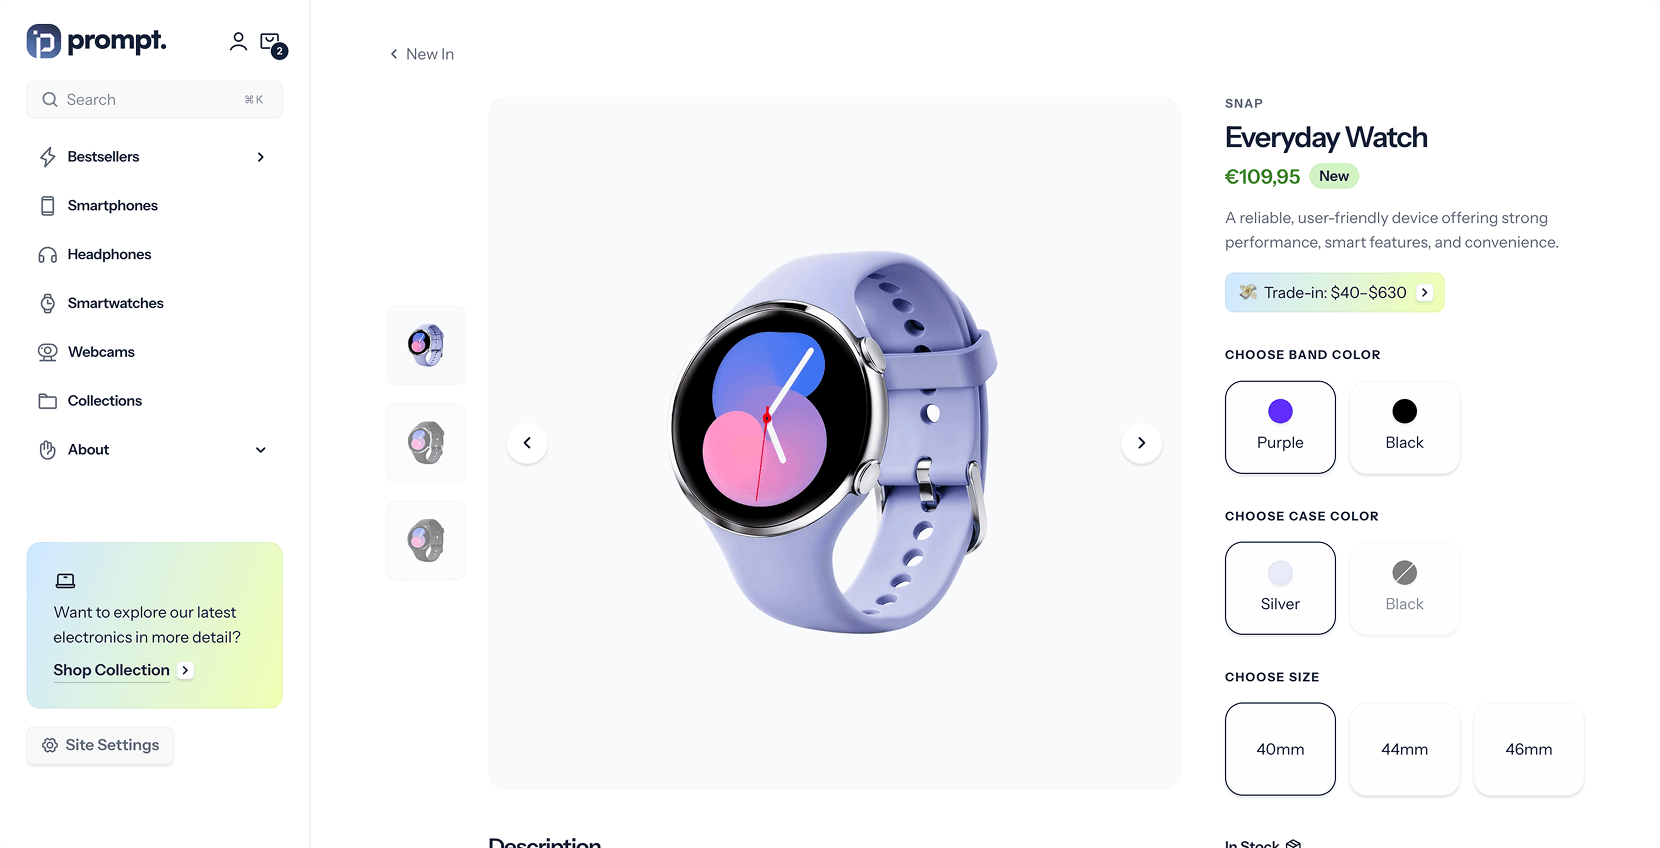The image size is (1660, 848).
Task: Expand the Bestsellers submenu arrow
Action: [x=261, y=157]
